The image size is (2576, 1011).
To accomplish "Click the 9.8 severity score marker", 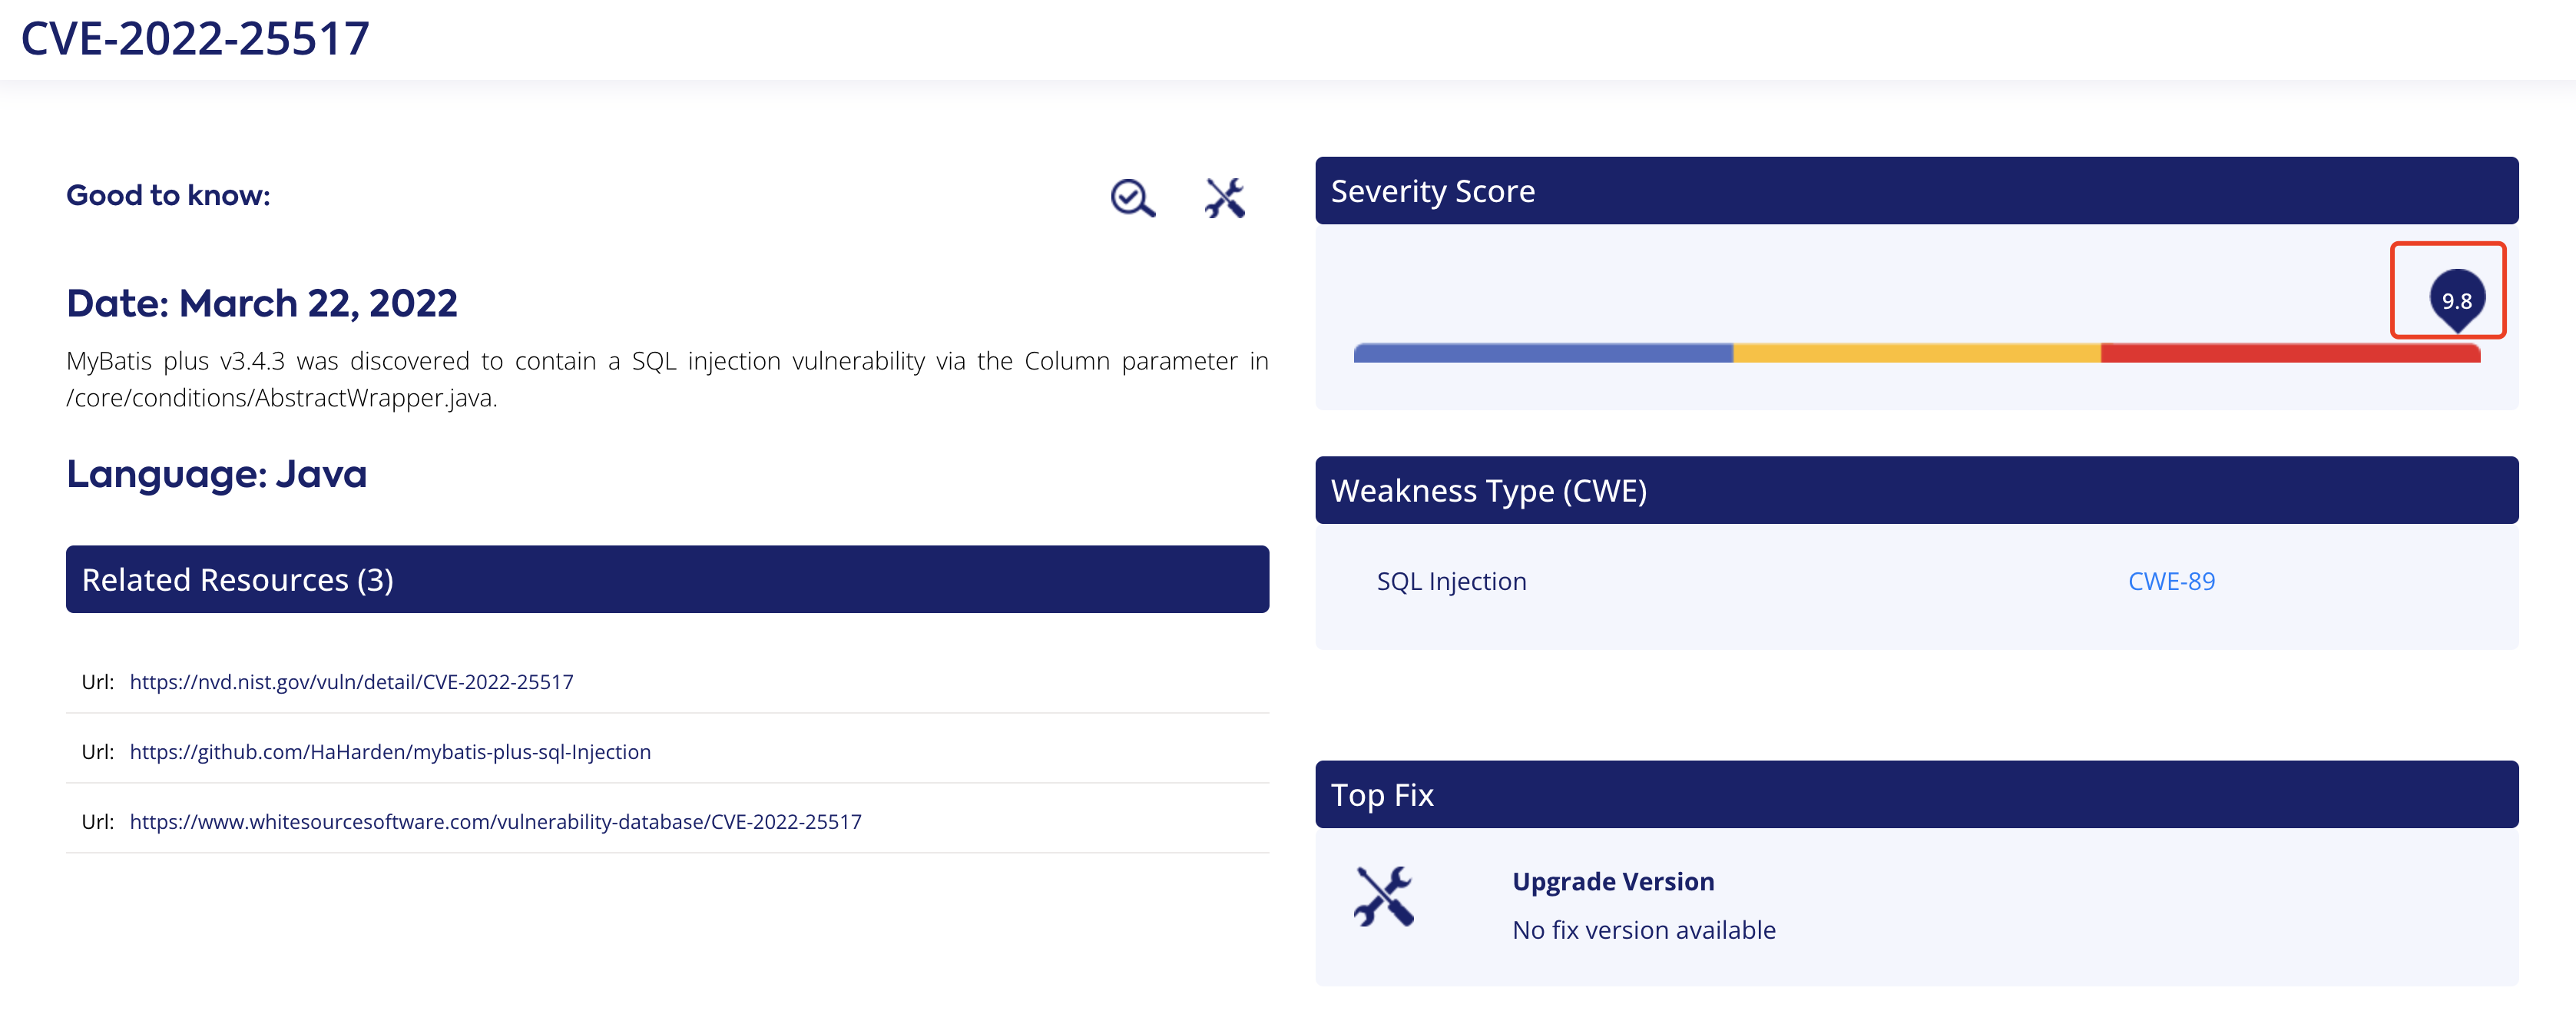I will (2456, 299).
